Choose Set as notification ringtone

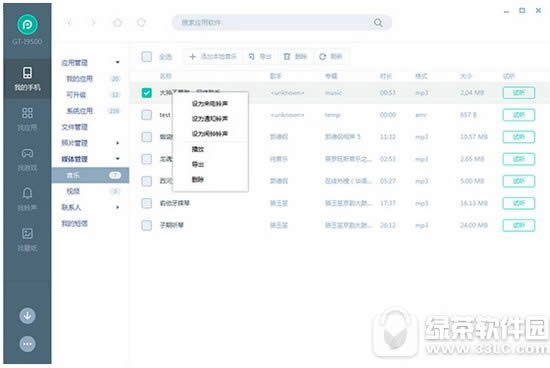point(210,119)
